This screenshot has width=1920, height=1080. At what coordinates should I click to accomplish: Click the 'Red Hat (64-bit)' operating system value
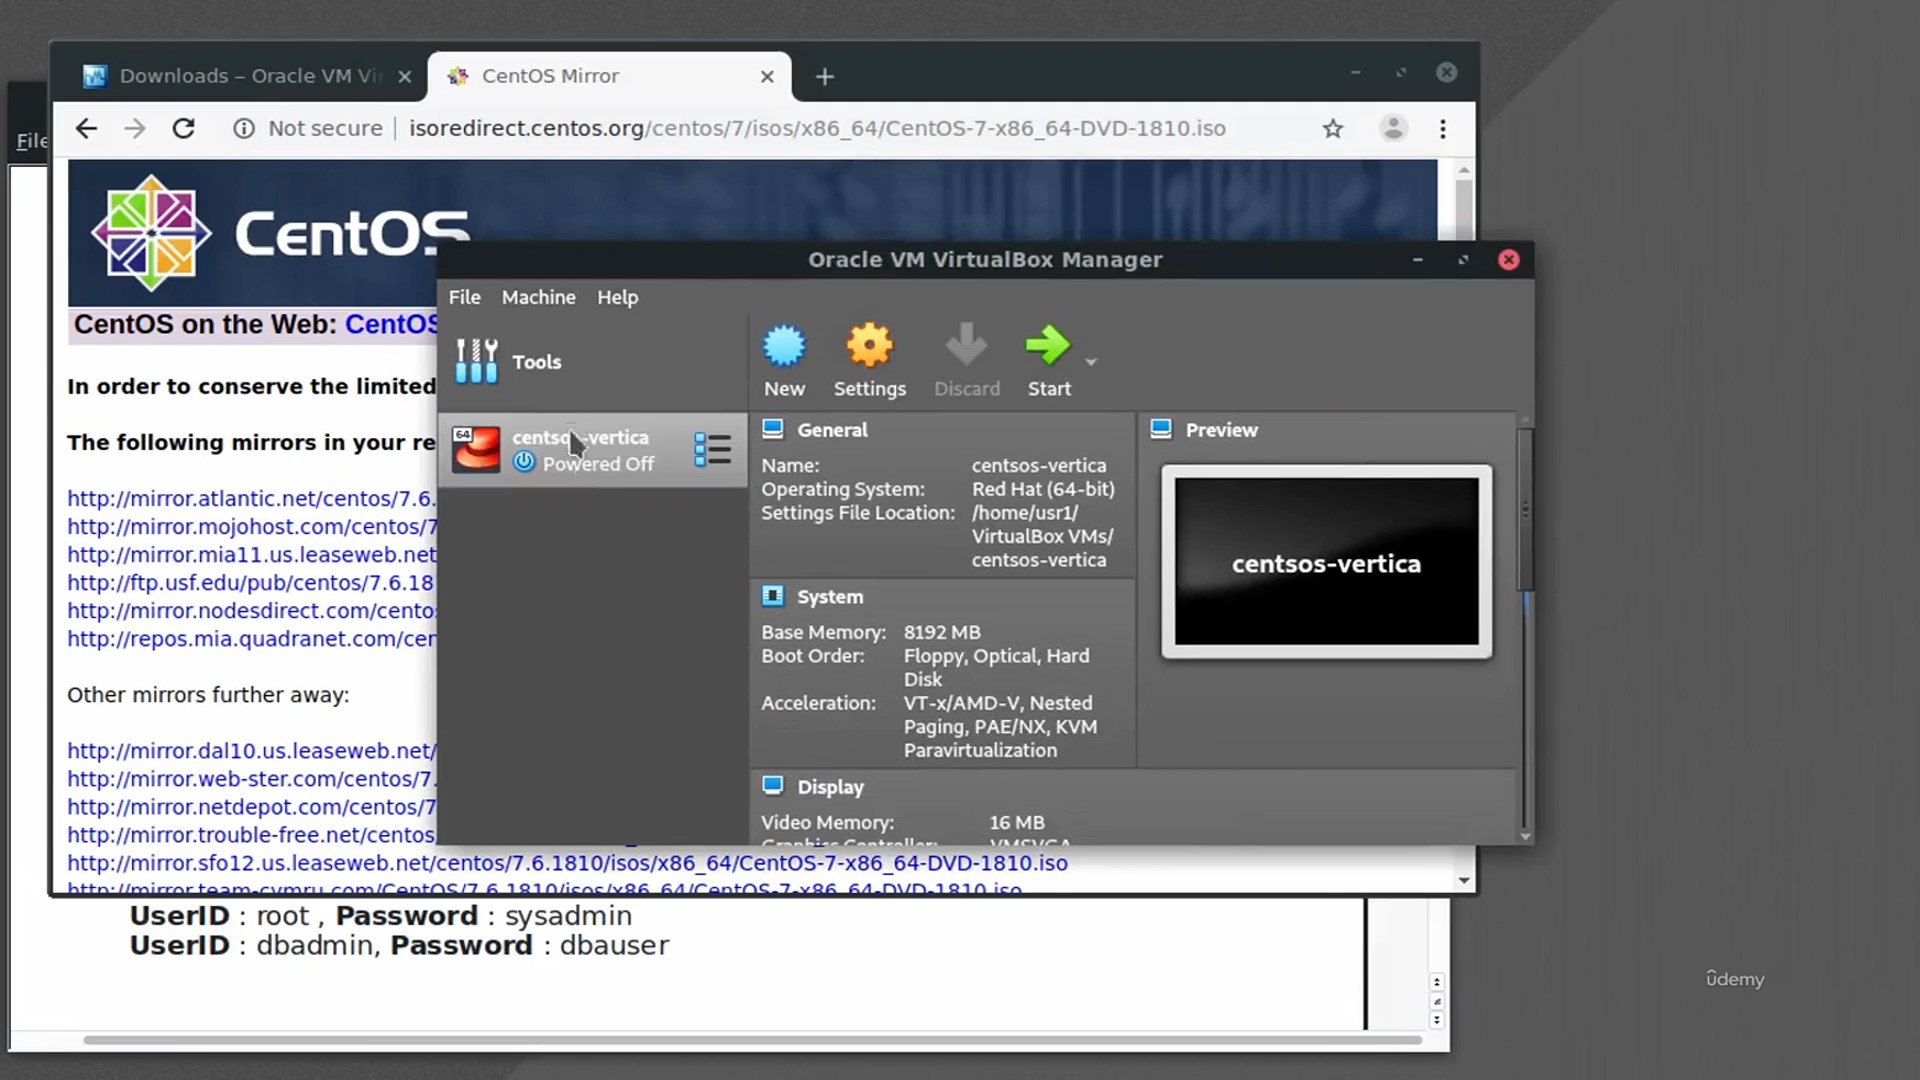click(1043, 489)
